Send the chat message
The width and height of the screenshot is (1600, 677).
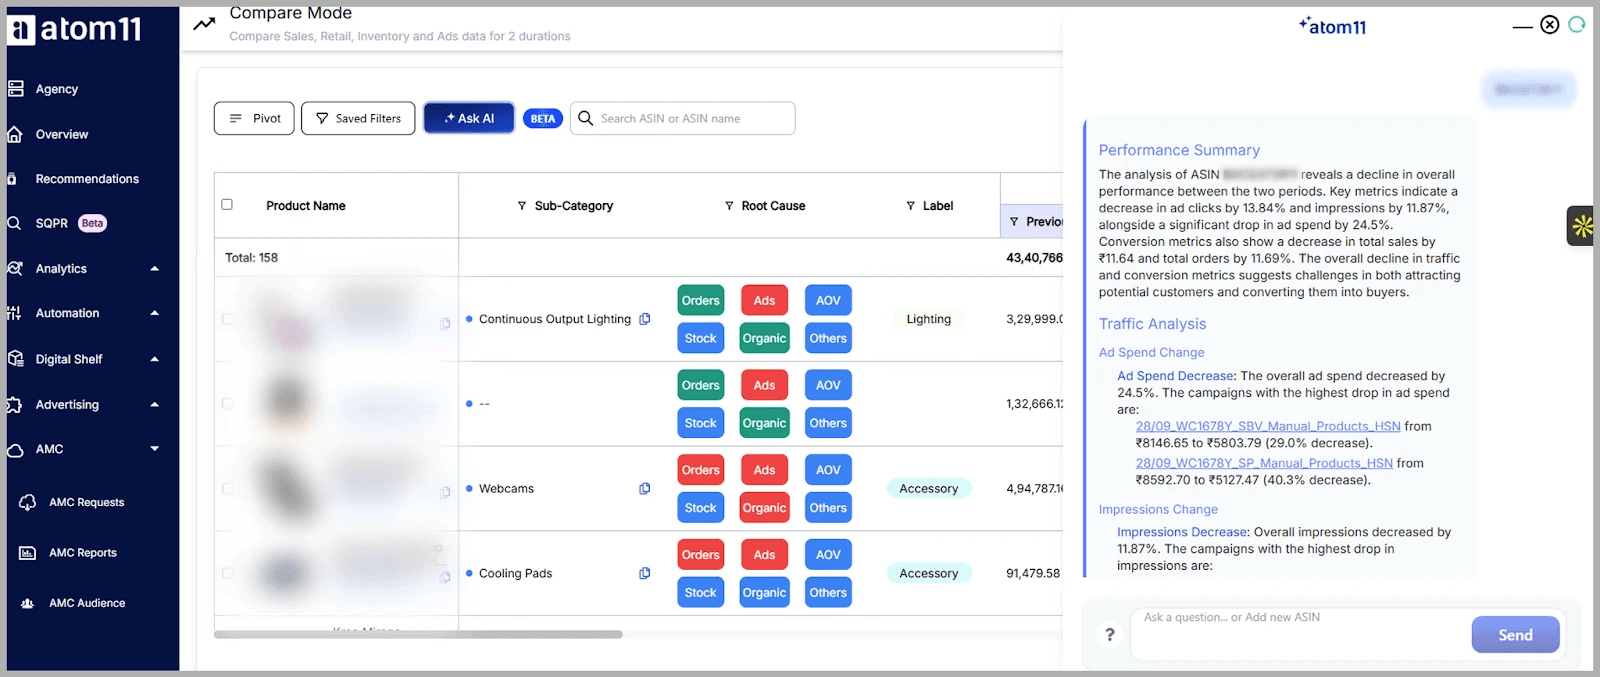pos(1515,635)
